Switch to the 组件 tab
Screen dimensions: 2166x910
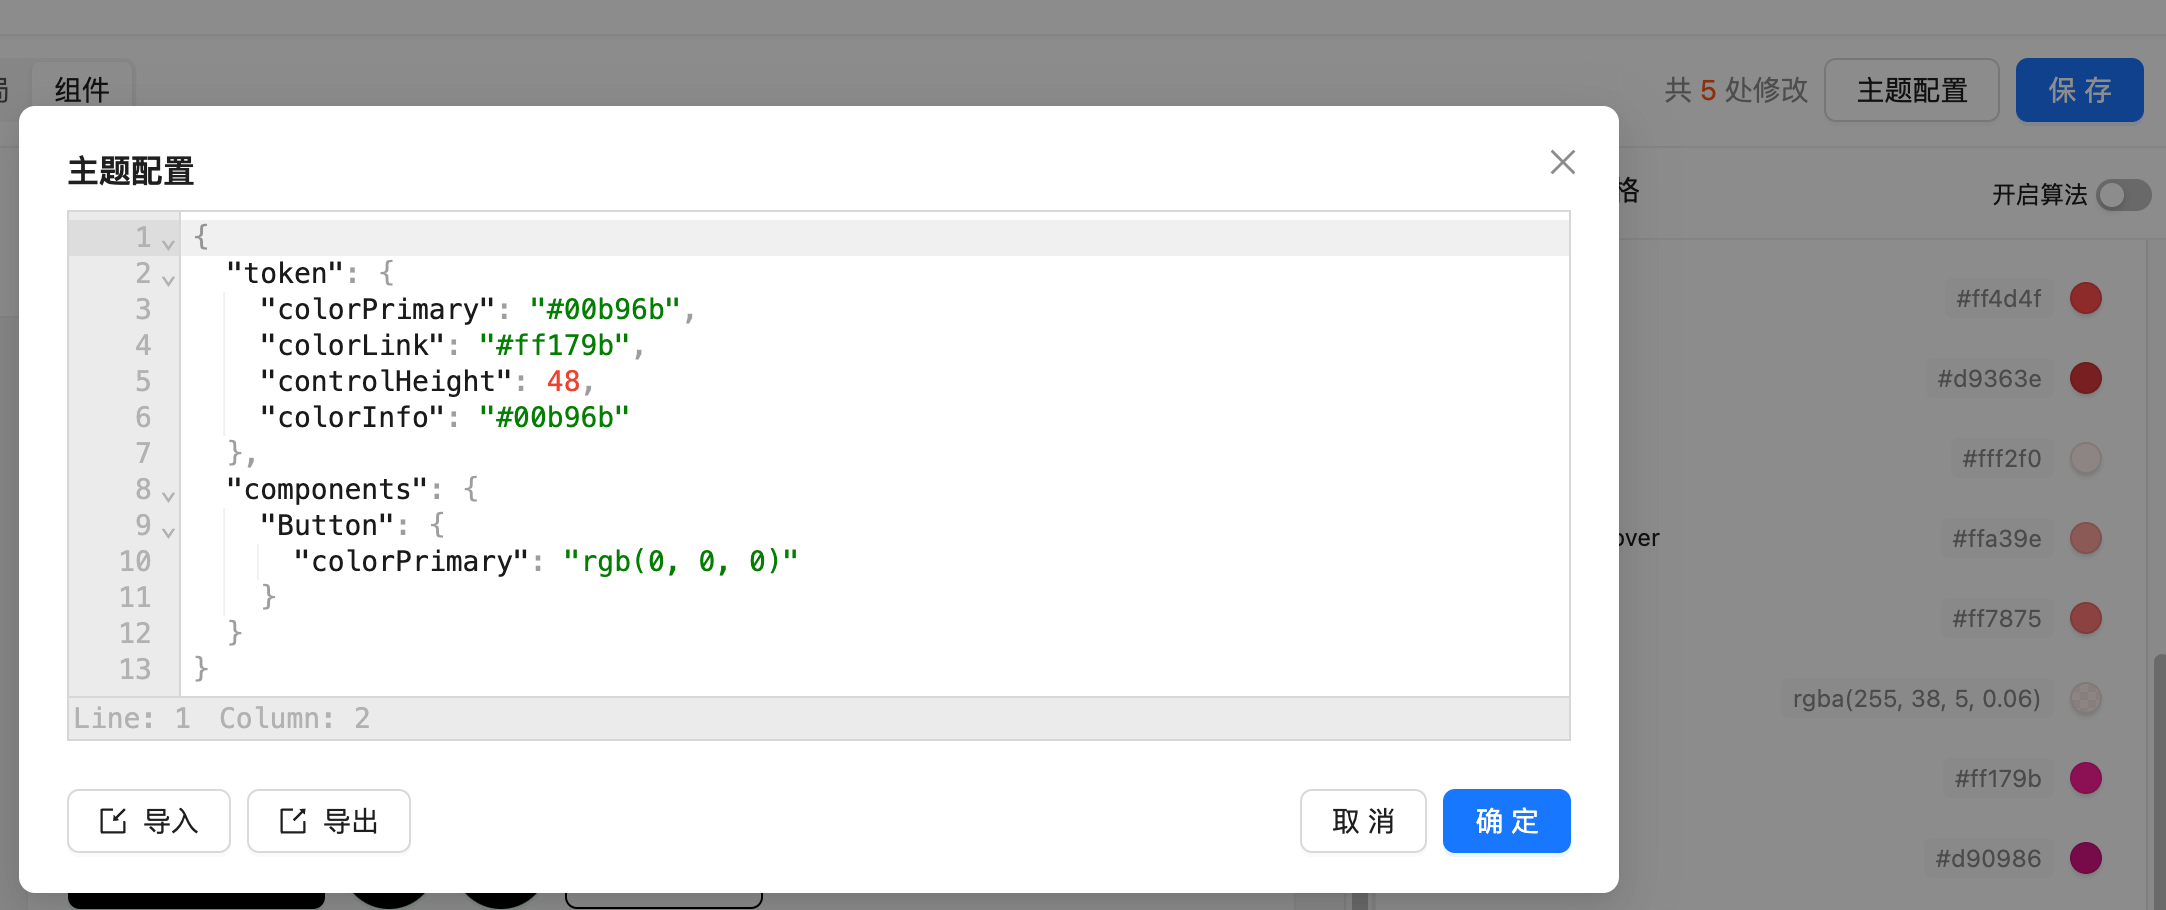pos(82,90)
